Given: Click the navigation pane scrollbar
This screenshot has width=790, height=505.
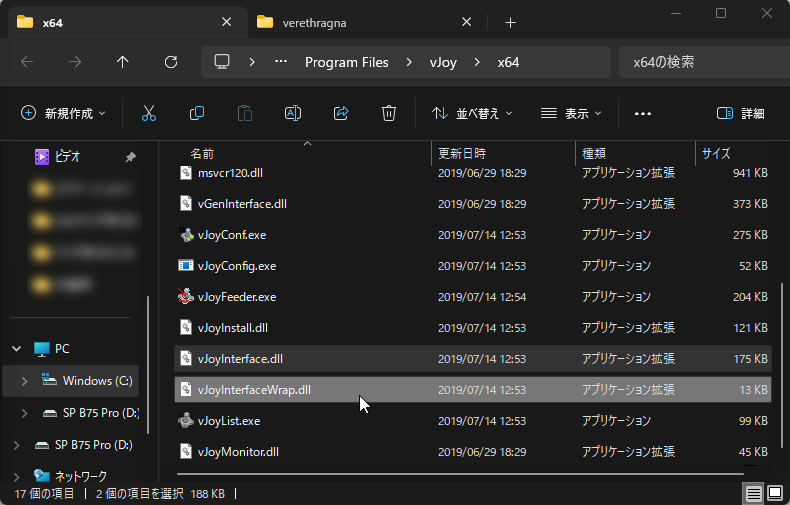Looking at the screenshot, I should pyautogui.click(x=148, y=365).
